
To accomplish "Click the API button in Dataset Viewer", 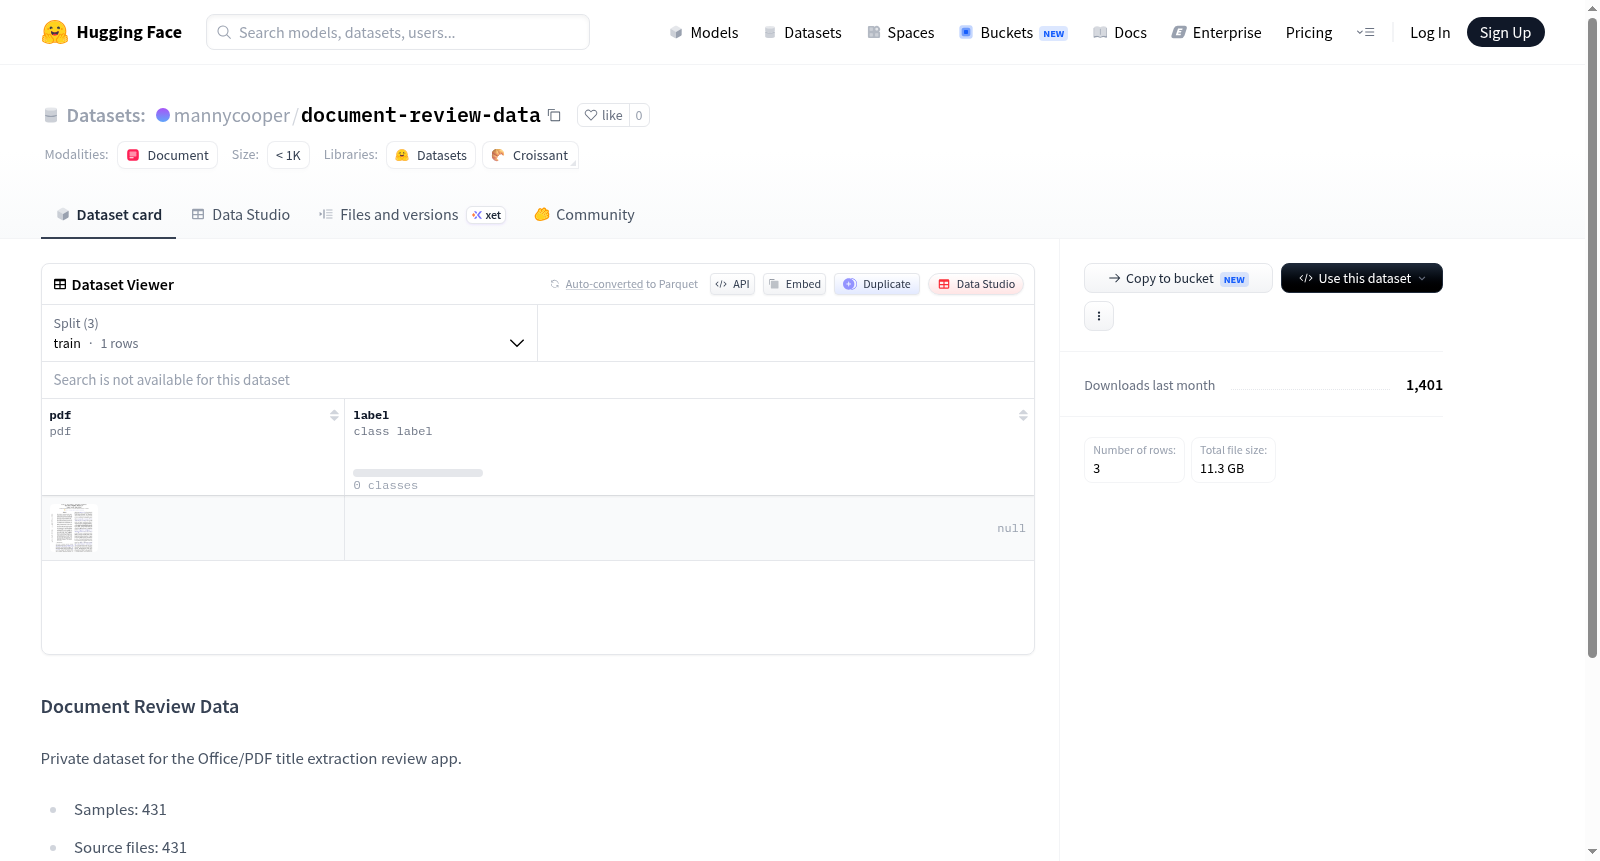I will click(732, 284).
